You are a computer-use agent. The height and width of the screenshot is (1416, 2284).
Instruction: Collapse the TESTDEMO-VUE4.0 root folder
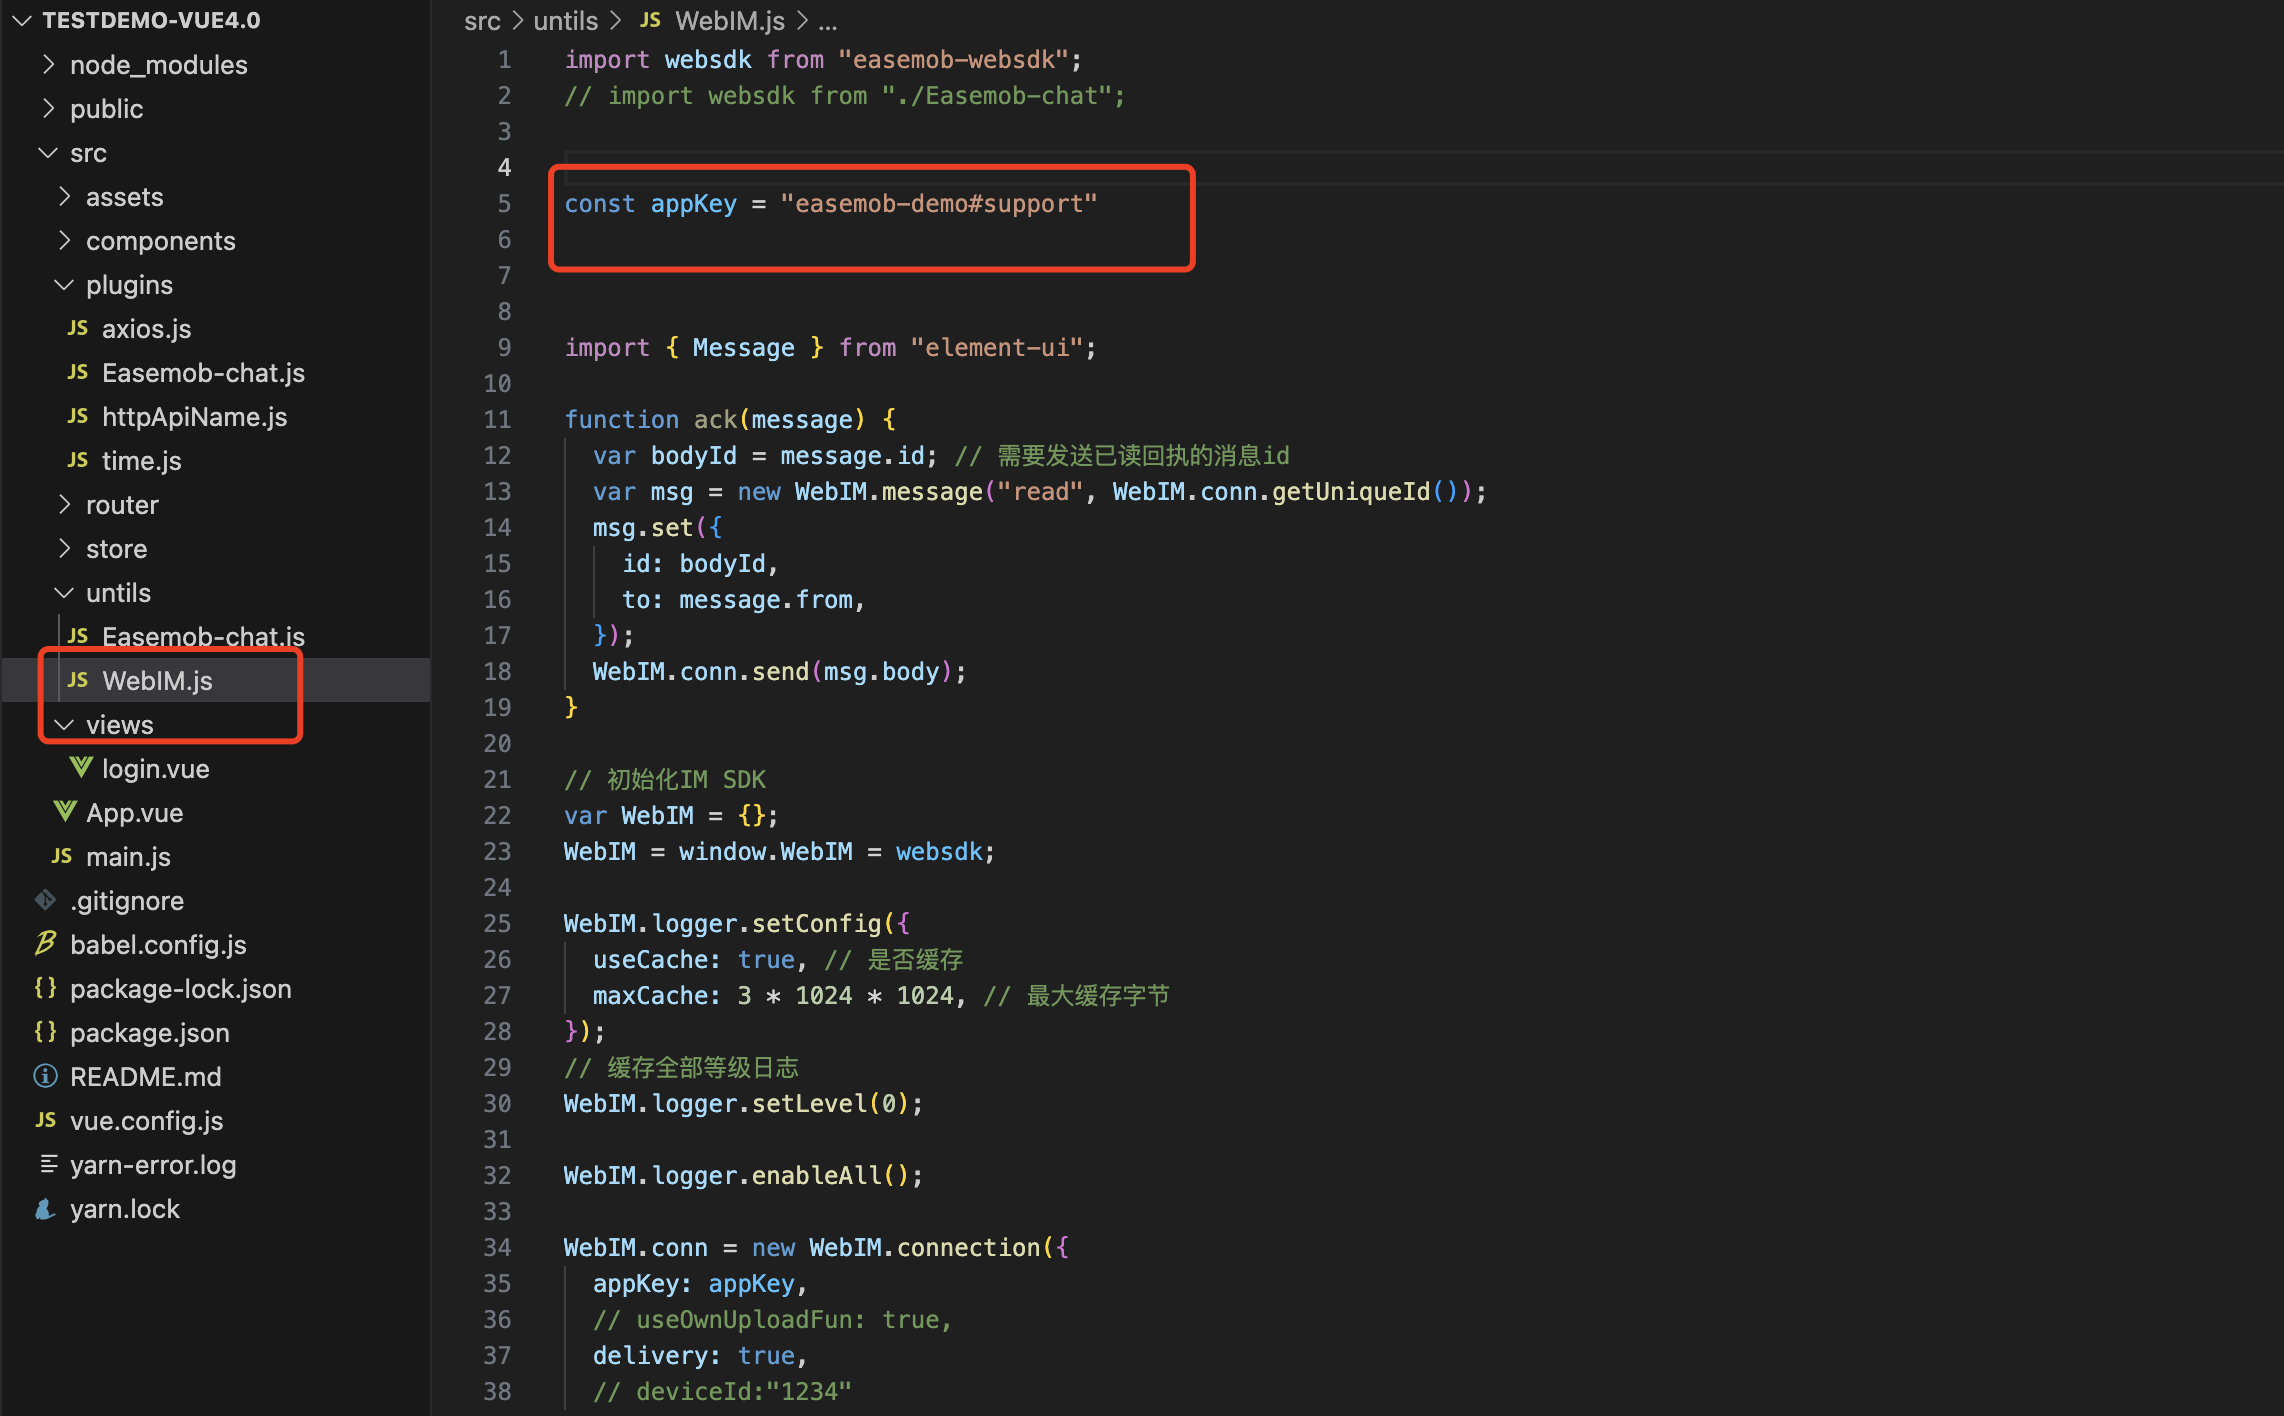[22, 20]
